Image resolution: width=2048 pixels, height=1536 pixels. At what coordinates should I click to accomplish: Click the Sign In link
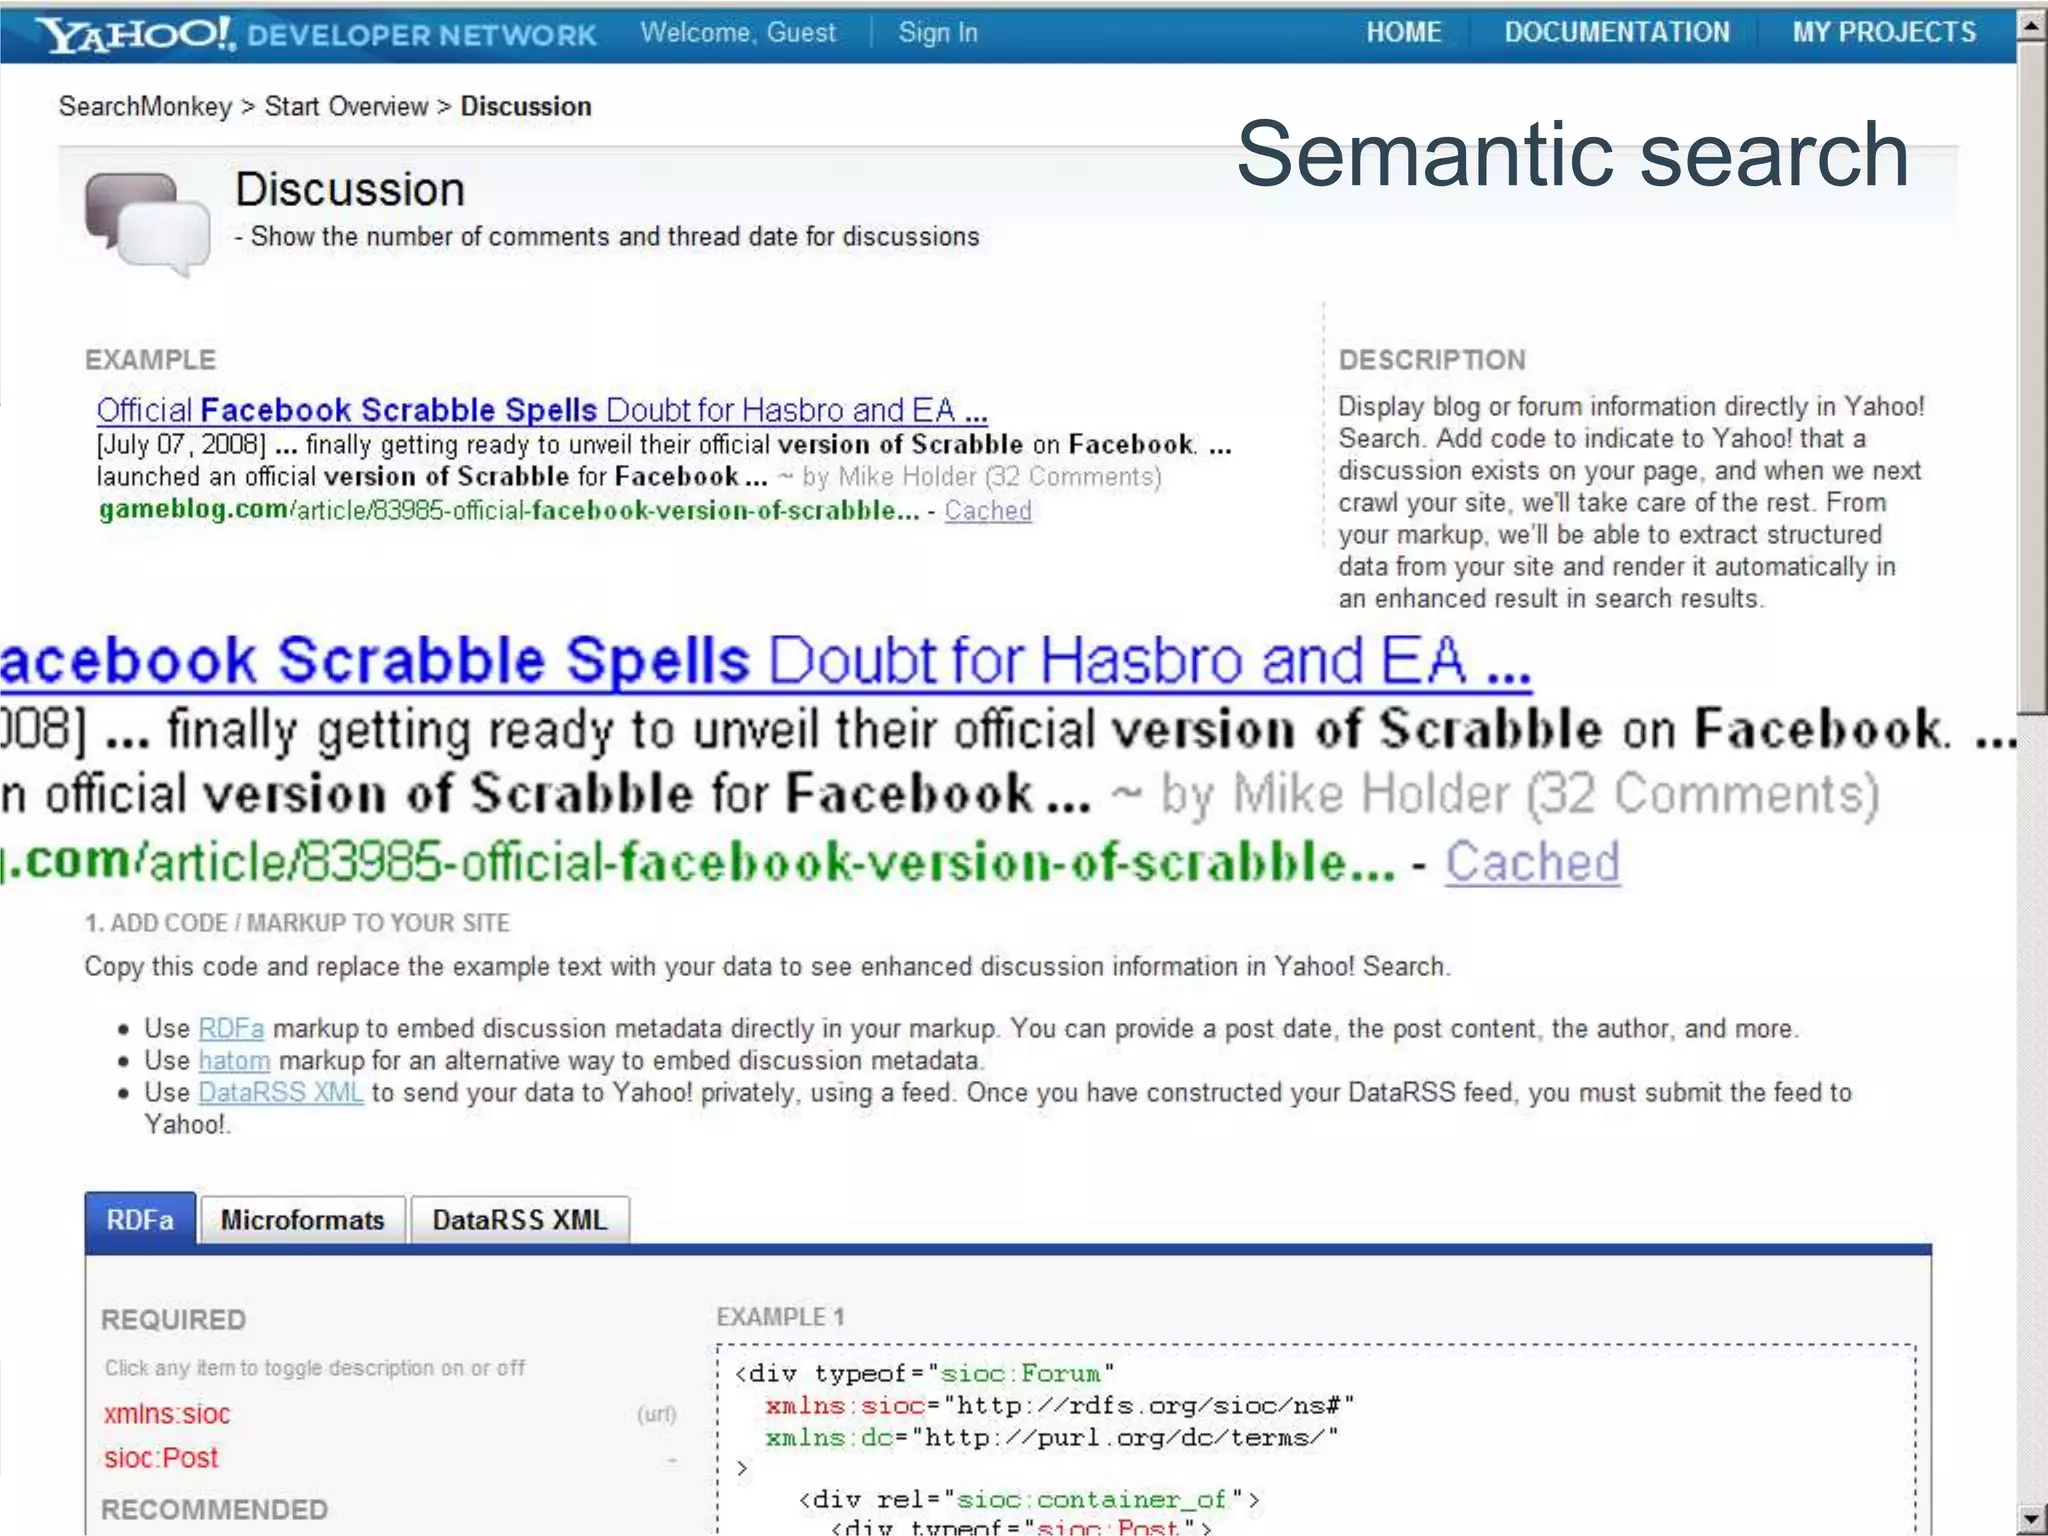[937, 33]
